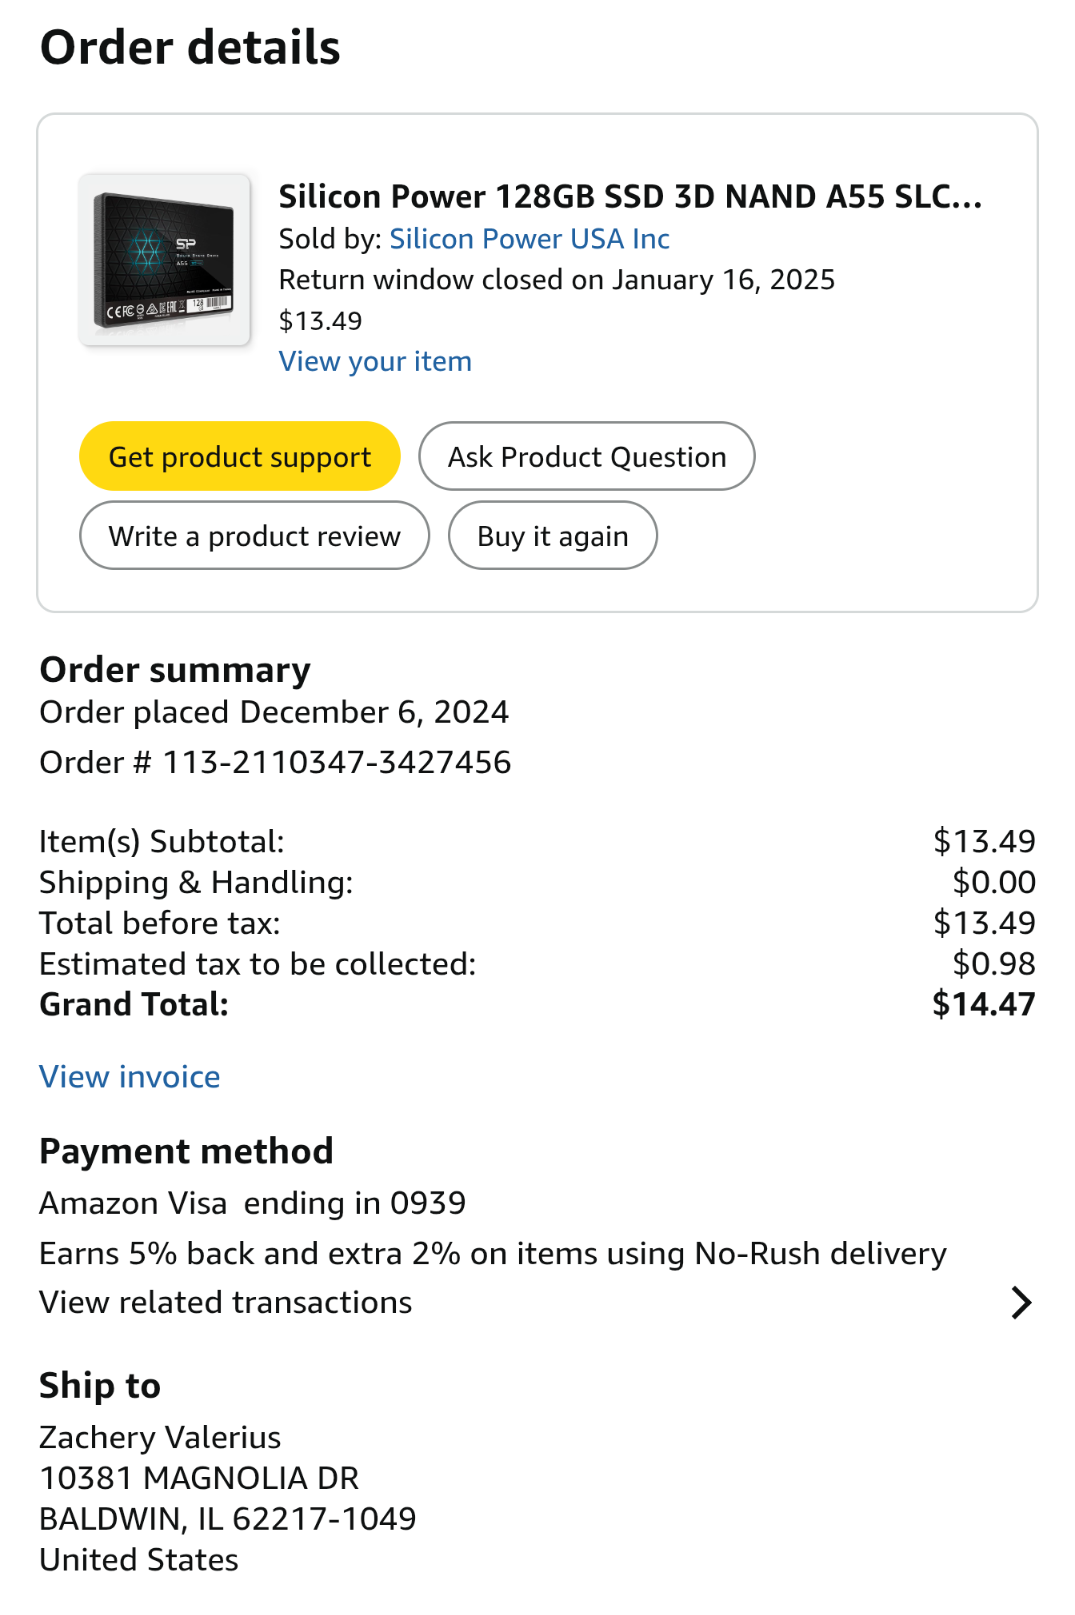Click the View your item link

tap(375, 361)
